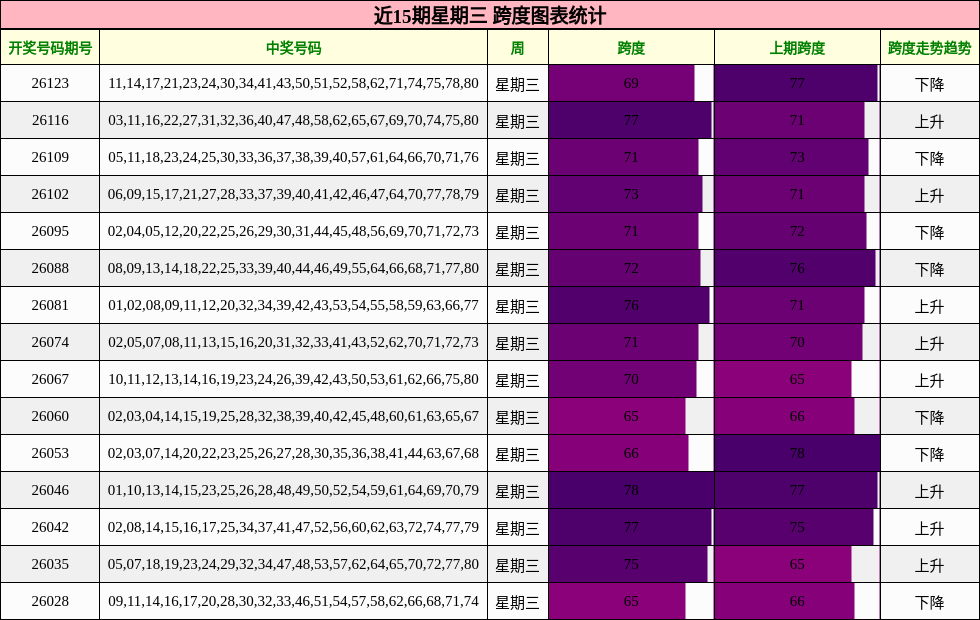
Task: Click the 上期跨度 bar 77 in row 26123
Action: 796,83
